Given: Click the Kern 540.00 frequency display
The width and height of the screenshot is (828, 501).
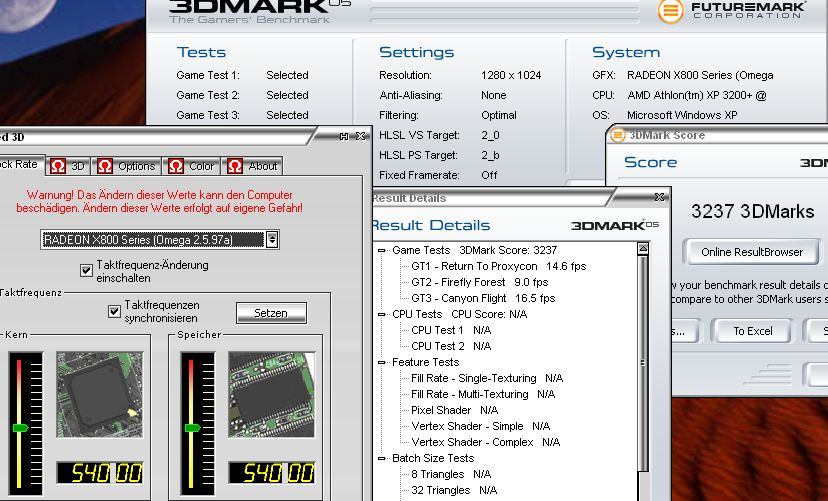Looking at the screenshot, I should click(100, 473).
